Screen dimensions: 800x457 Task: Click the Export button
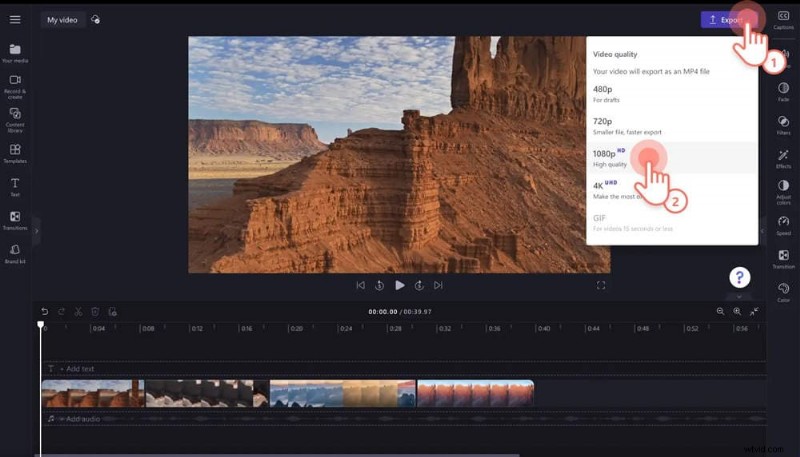[727, 20]
